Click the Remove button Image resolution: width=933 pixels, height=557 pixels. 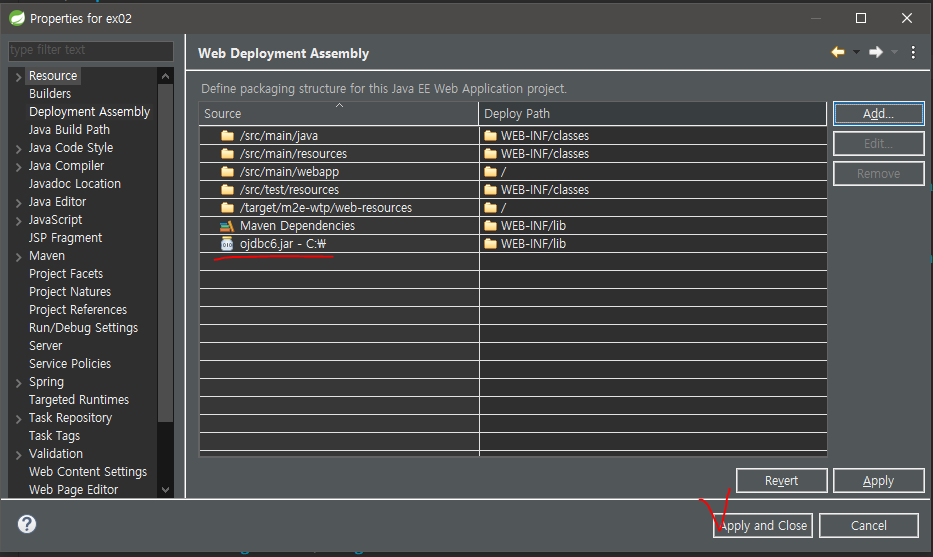coord(878,173)
